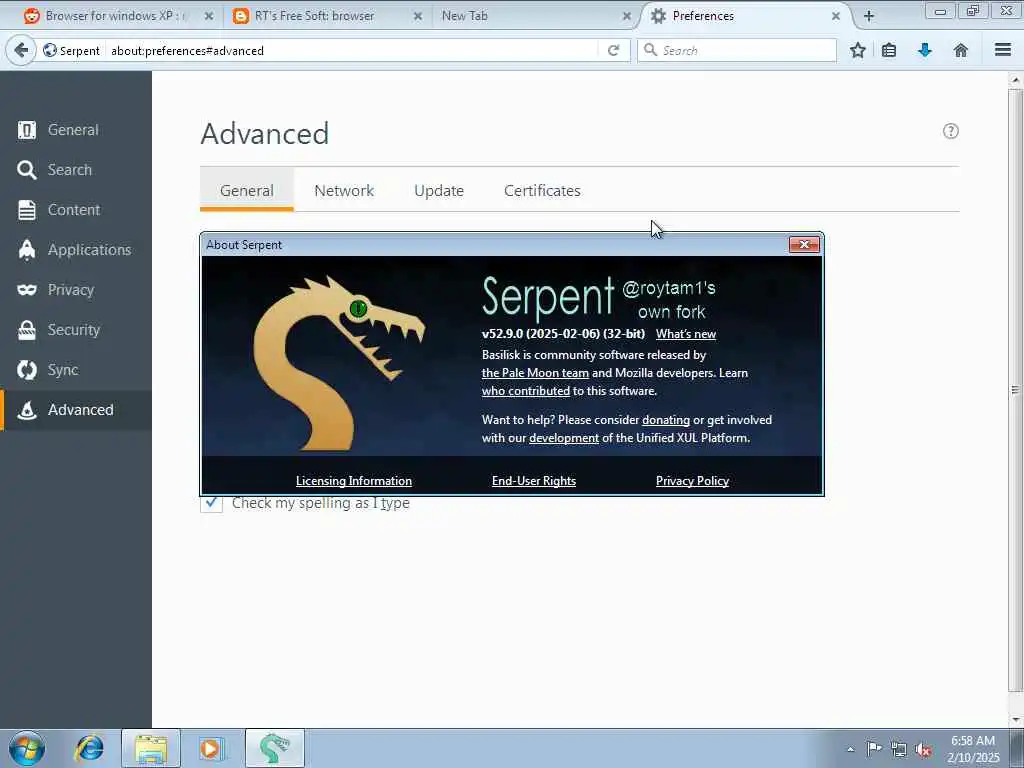Select Advanced category in sidebar
This screenshot has height=768, width=1024.
(76, 409)
